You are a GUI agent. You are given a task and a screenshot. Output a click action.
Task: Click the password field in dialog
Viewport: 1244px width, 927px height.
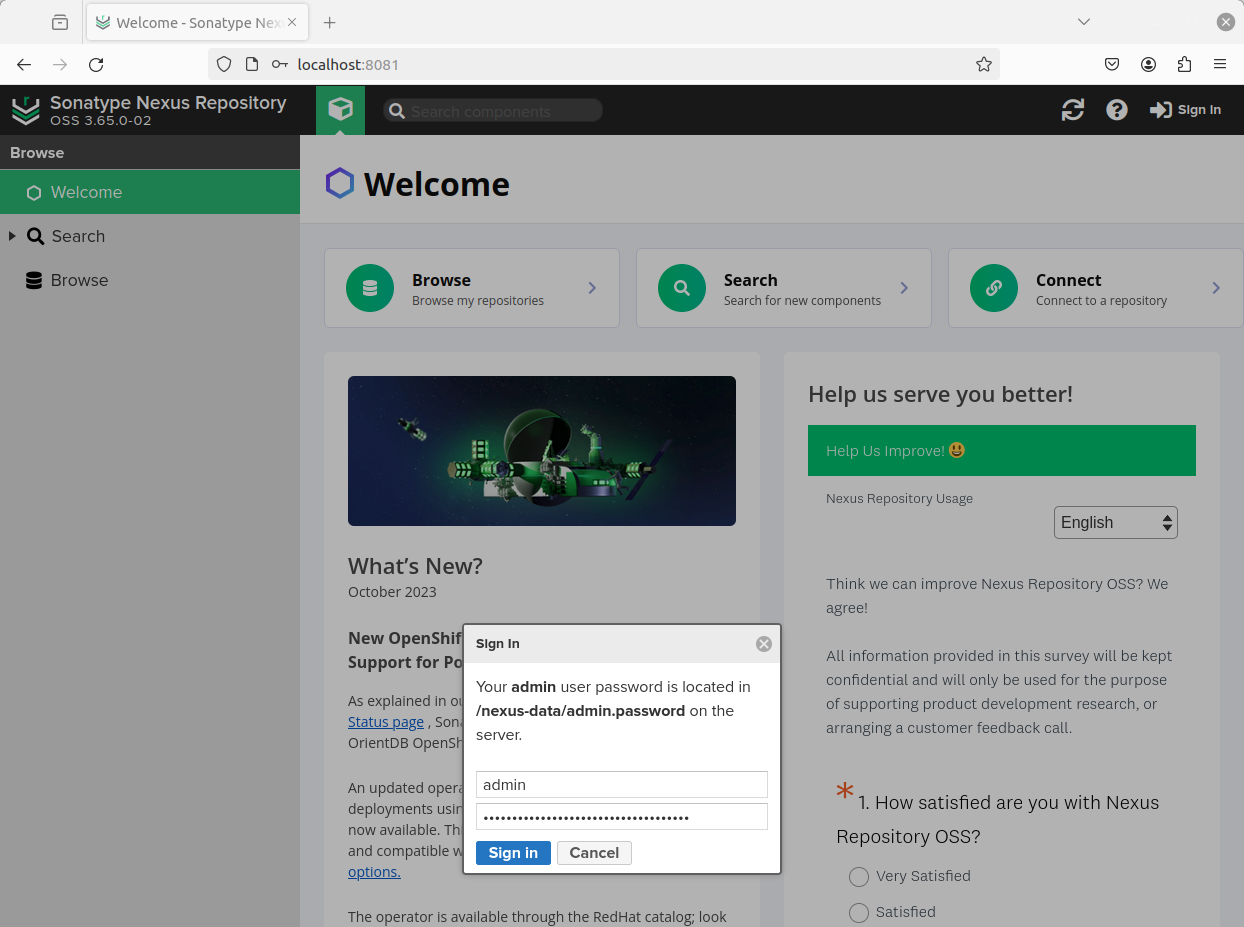622,817
